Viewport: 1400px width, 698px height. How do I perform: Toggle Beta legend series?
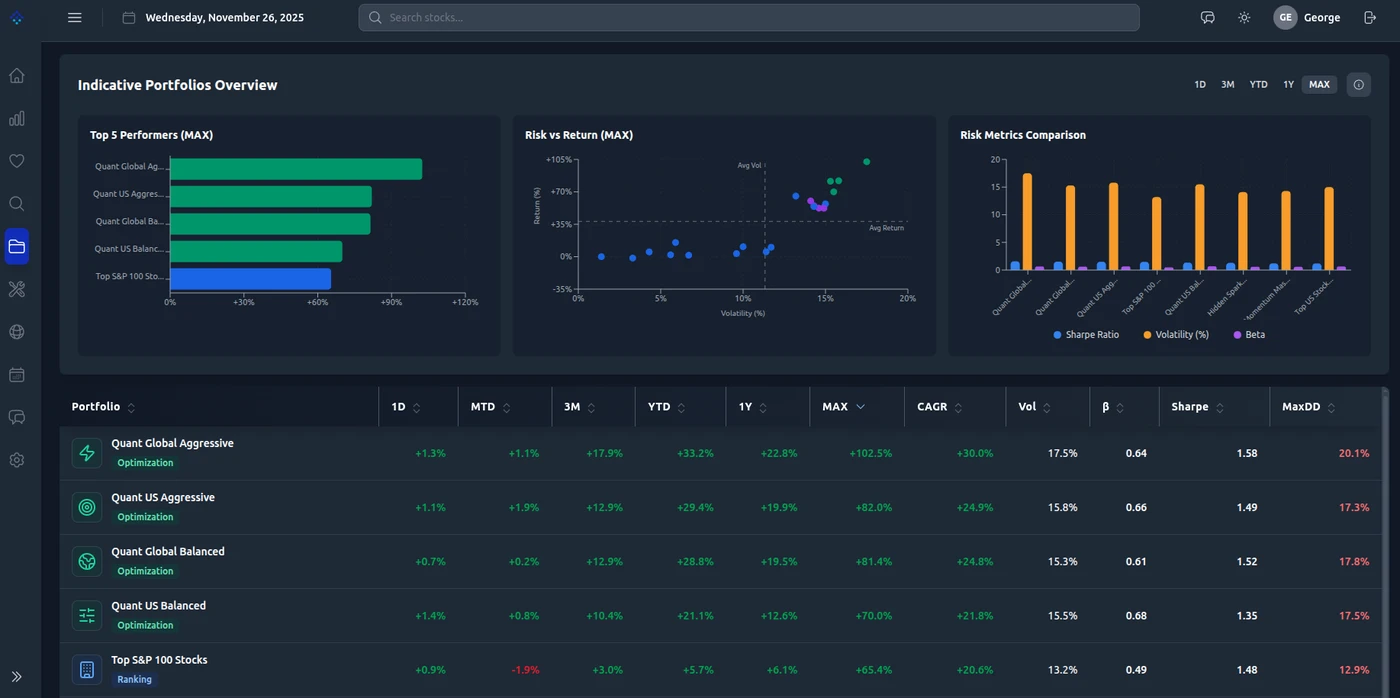[1249, 335]
